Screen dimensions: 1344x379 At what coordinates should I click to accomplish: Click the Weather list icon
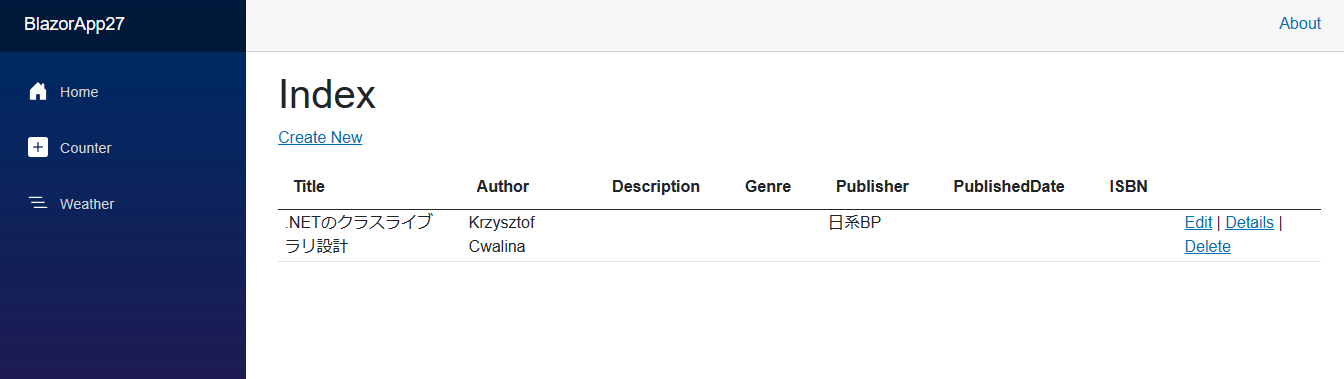38,204
